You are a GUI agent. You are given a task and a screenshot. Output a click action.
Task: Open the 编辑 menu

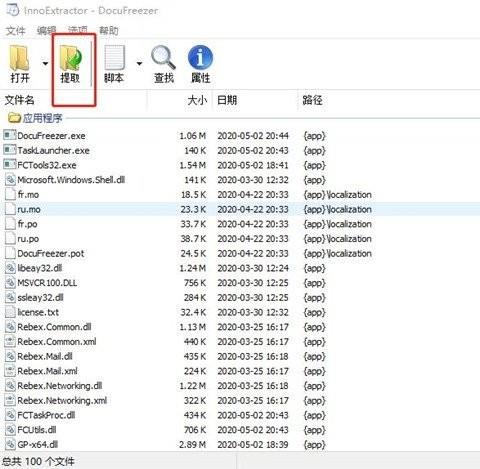[x=46, y=31]
